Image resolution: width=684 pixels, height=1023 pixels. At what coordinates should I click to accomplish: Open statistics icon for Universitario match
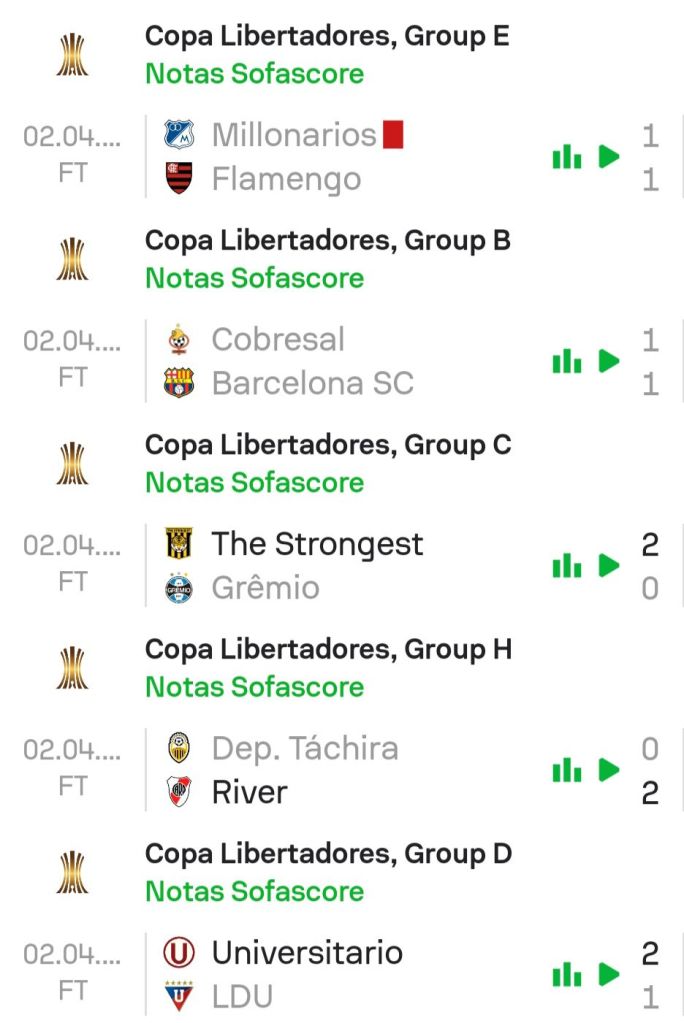pyautogui.click(x=566, y=974)
